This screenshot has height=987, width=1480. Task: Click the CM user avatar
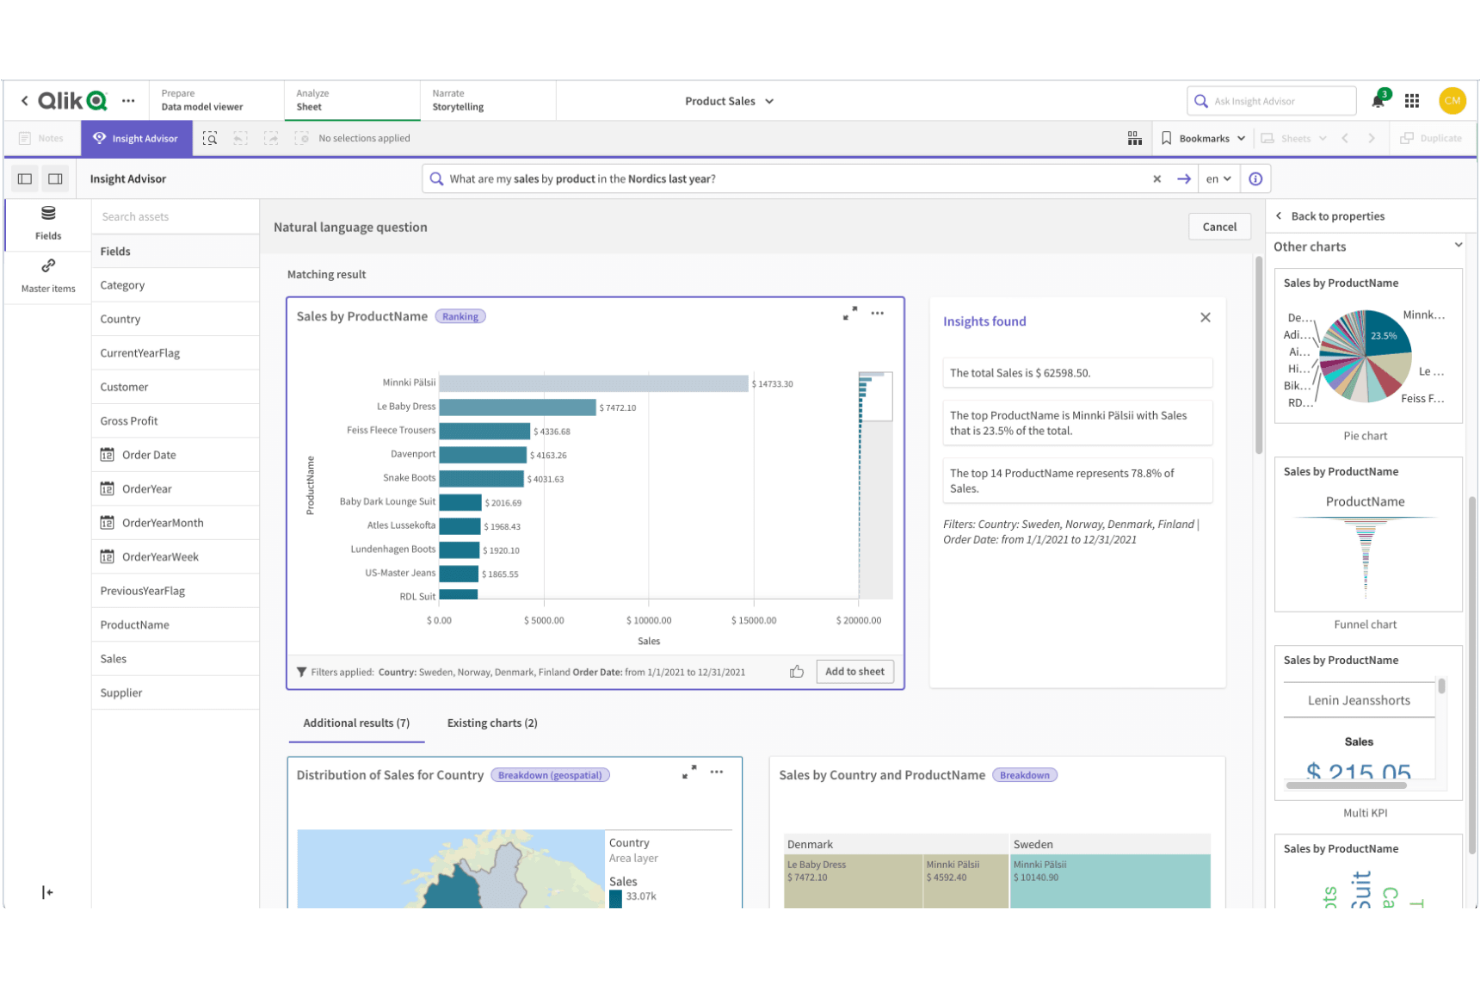click(1452, 100)
